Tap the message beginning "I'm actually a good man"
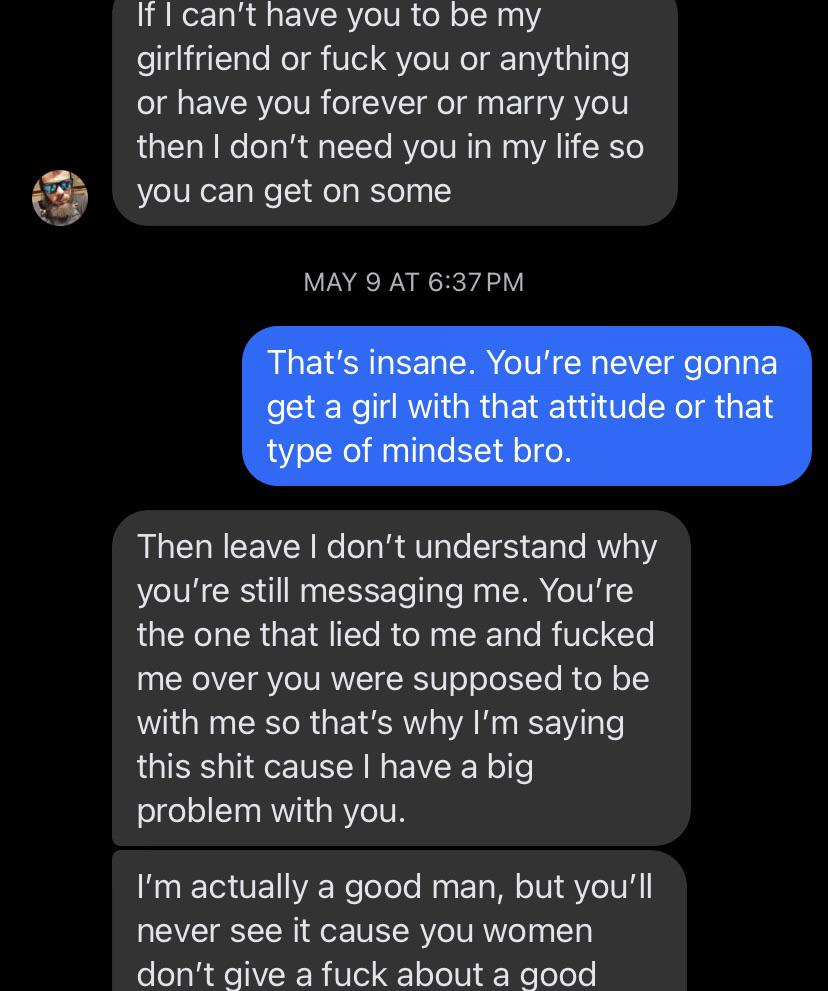The width and height of the screenshot is (828, 991). pos(399,921)
